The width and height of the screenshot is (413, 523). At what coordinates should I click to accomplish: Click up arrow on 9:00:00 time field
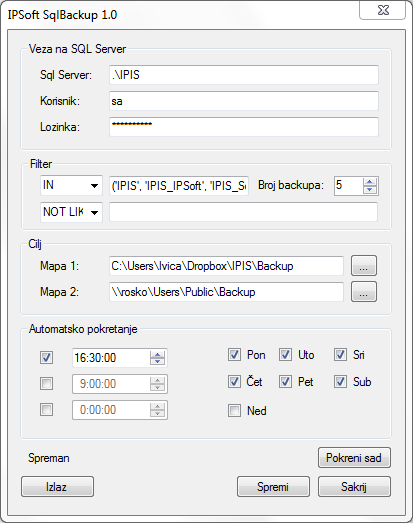(157, 380)
